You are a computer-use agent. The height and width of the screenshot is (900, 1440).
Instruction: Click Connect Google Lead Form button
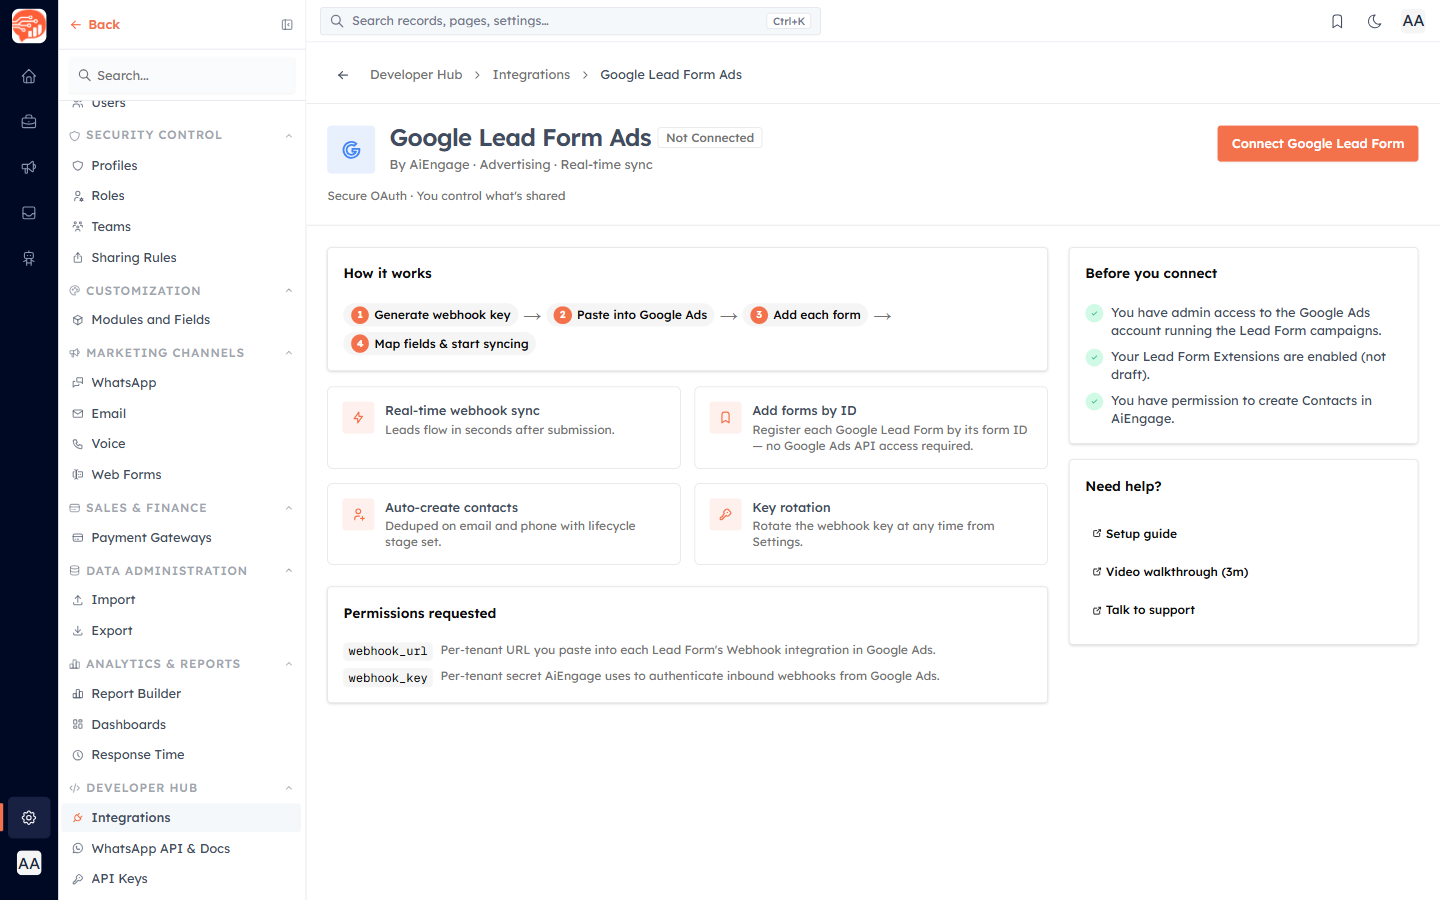tap(1317, 144)
